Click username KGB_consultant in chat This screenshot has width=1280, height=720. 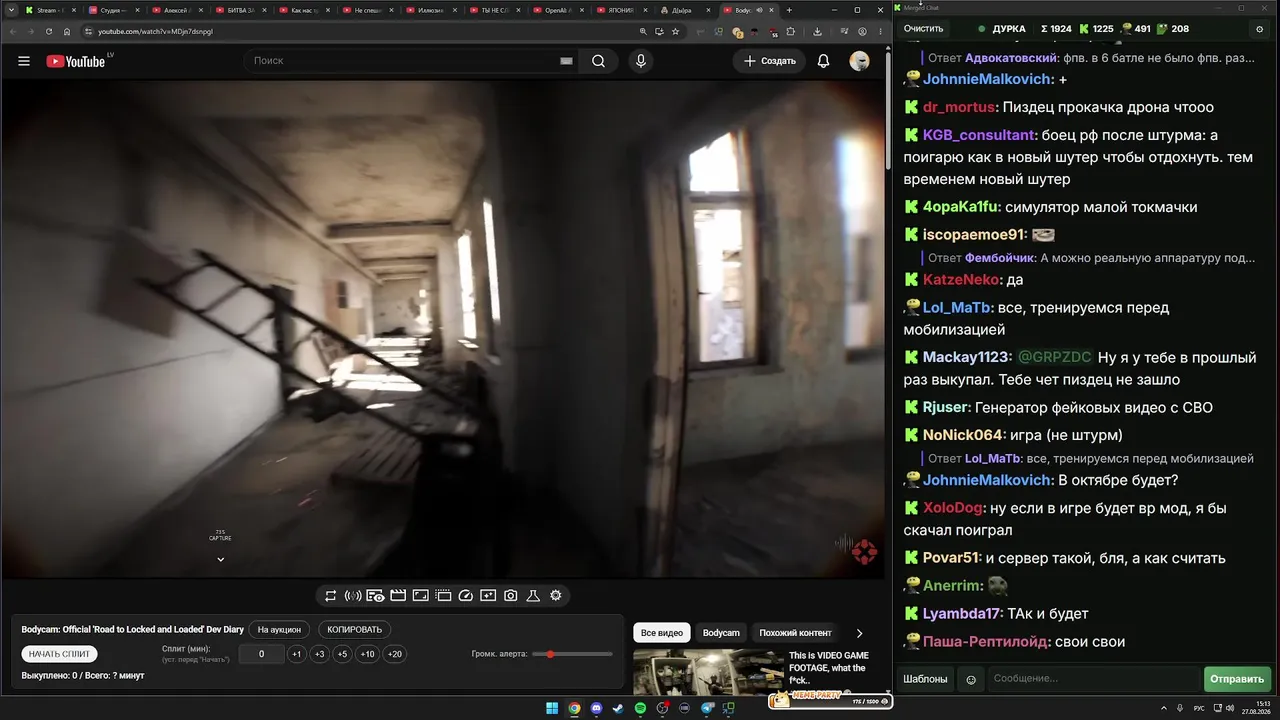(x=979, y=135)
